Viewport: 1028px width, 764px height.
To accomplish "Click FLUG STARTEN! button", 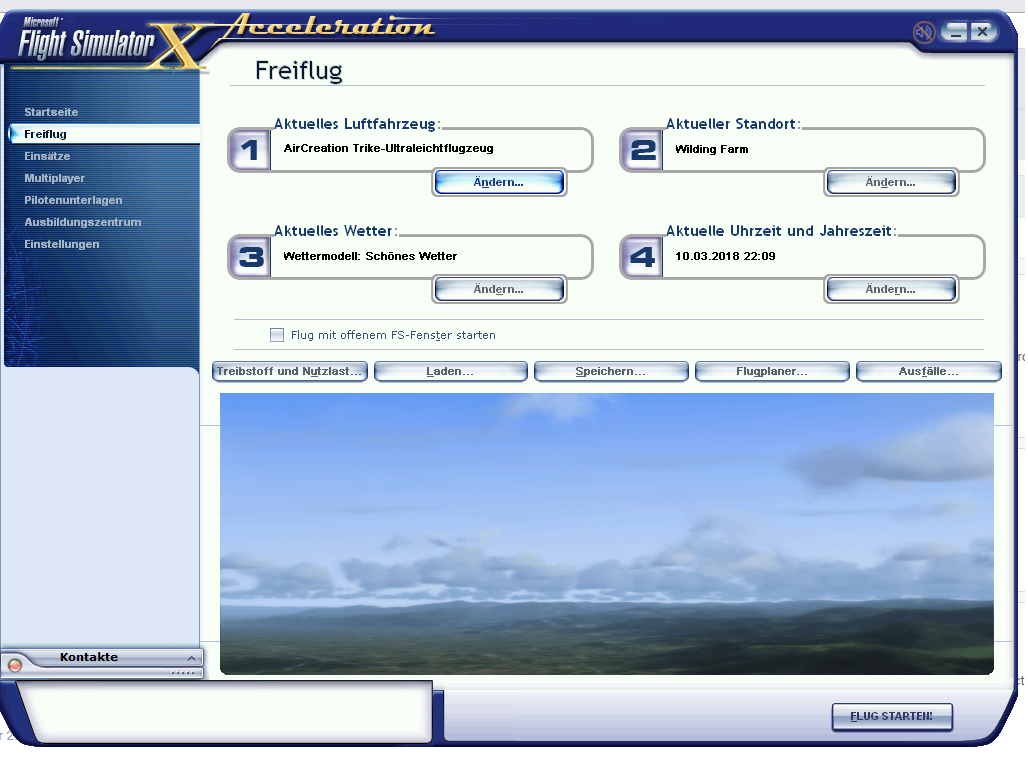I will (892, 717).
